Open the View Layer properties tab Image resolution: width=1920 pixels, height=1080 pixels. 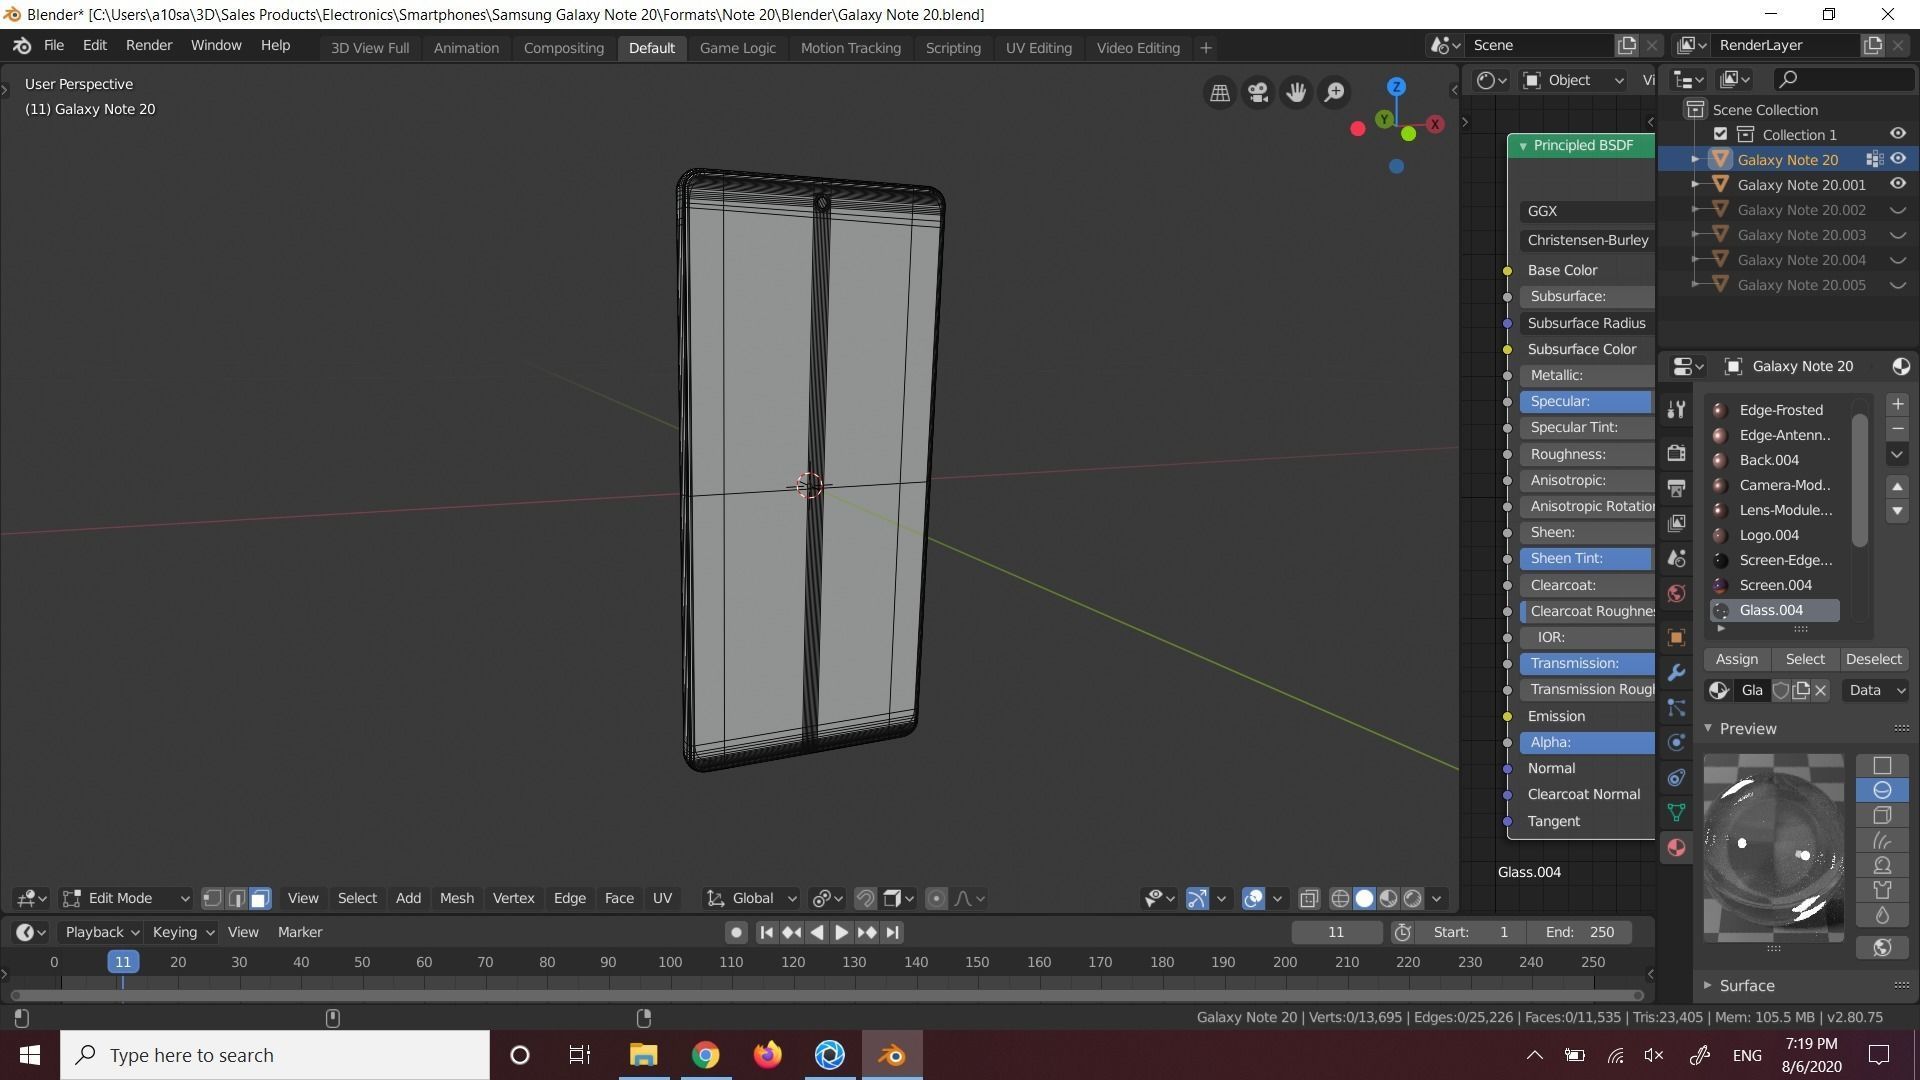(x=1676, y=523)
